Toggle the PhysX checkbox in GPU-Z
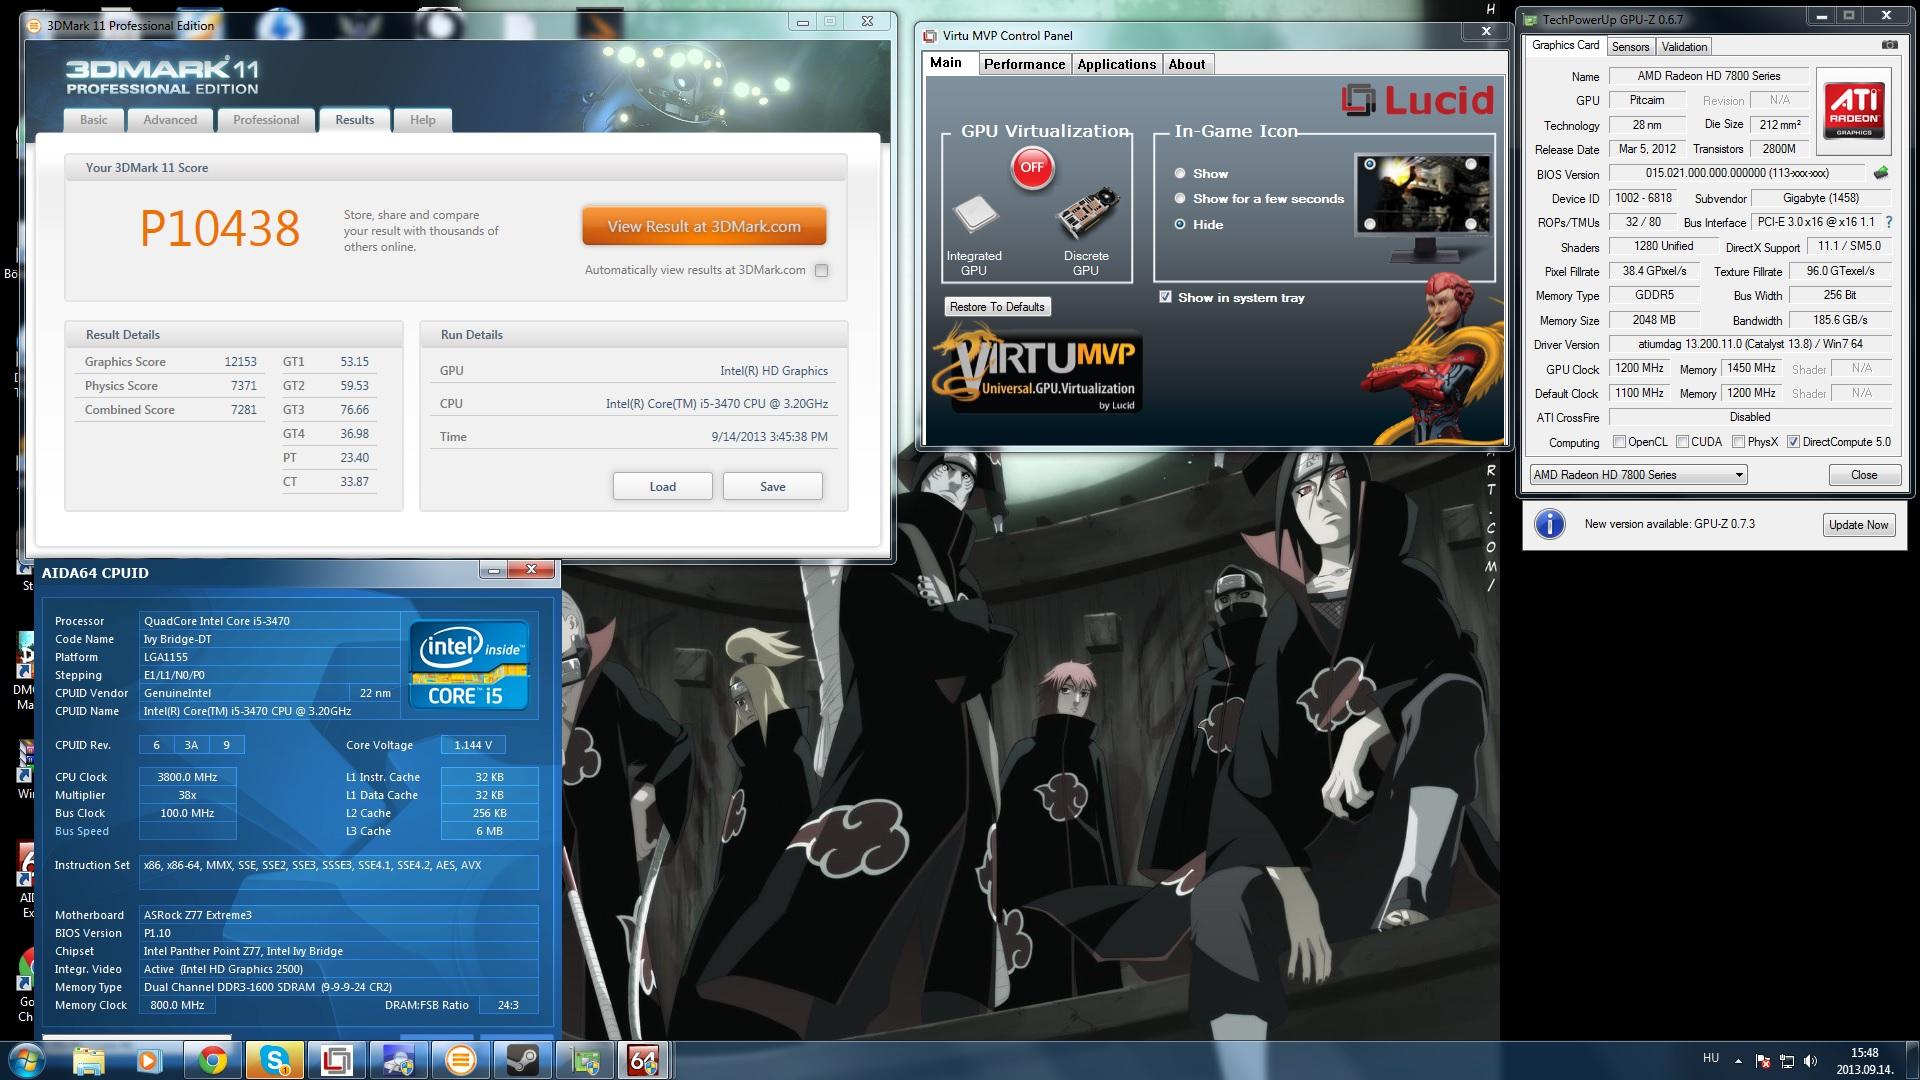This screenshot has width=1920, height=1080. coord(1738,441)
